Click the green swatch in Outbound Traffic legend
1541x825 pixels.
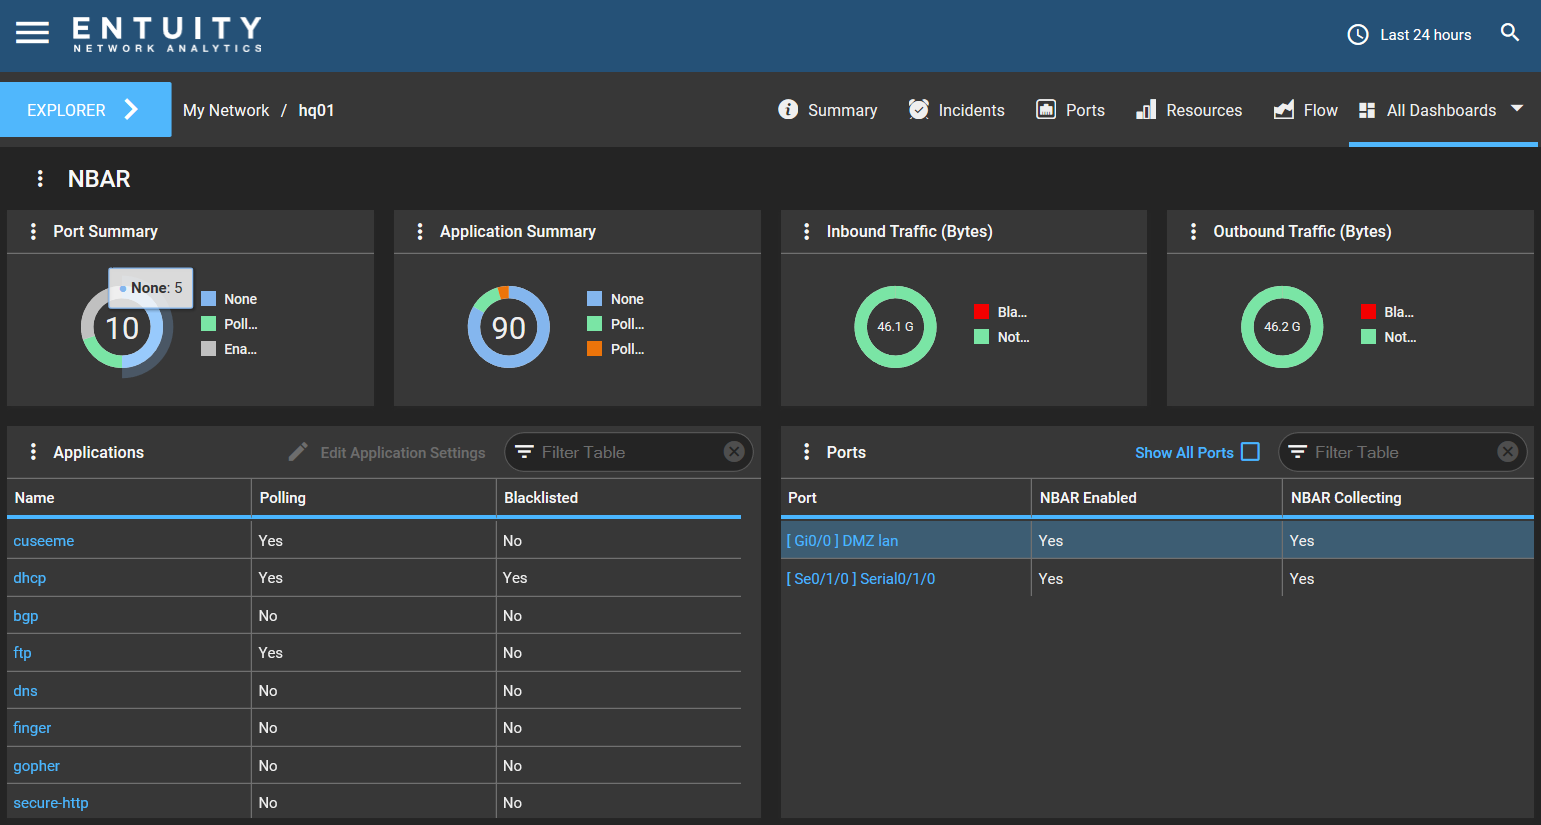pos(1368,336)
